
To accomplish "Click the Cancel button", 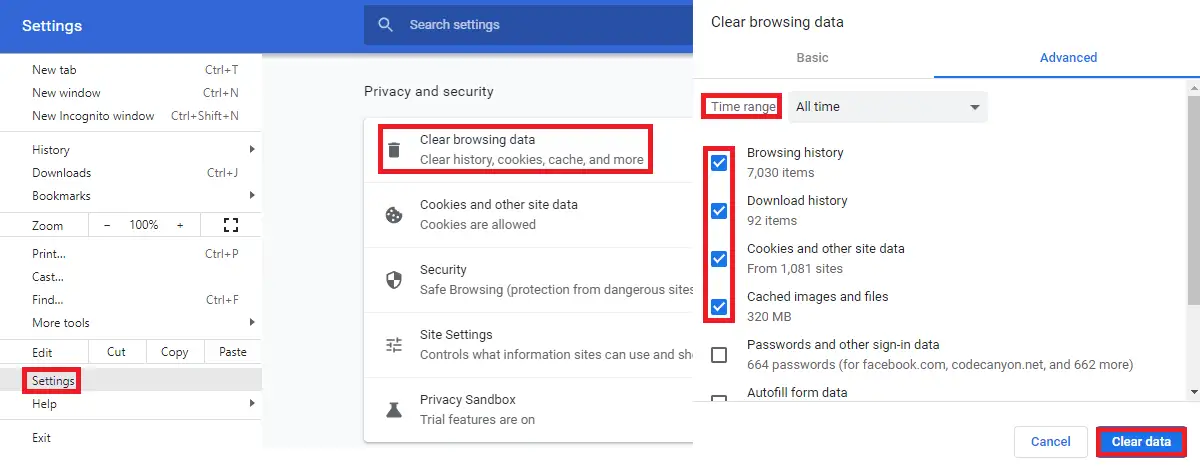I will click(1051, 442).
